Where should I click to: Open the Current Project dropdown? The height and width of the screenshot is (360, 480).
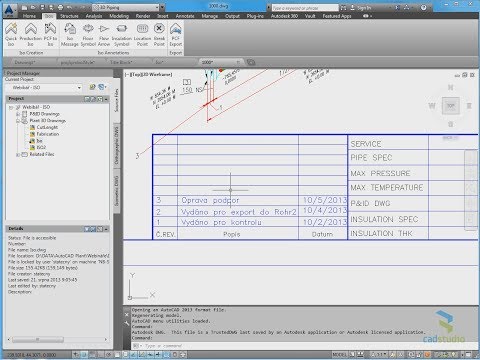[44, 88]
